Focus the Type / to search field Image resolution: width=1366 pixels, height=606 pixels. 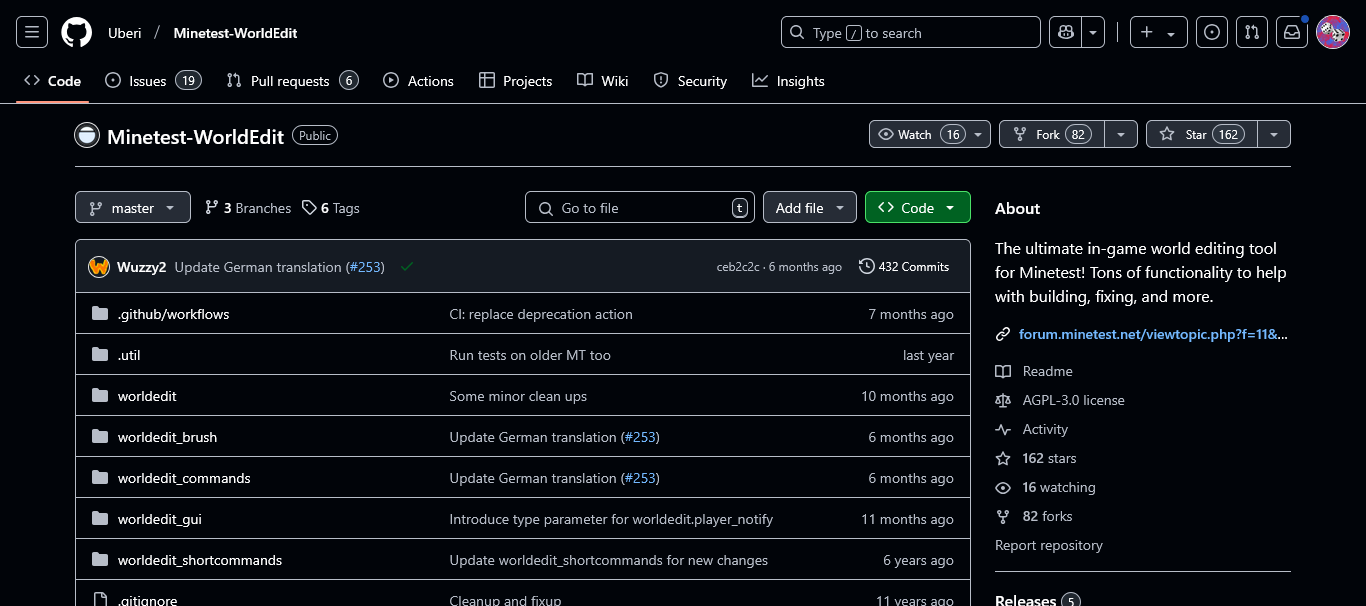[x=911, y=33]
